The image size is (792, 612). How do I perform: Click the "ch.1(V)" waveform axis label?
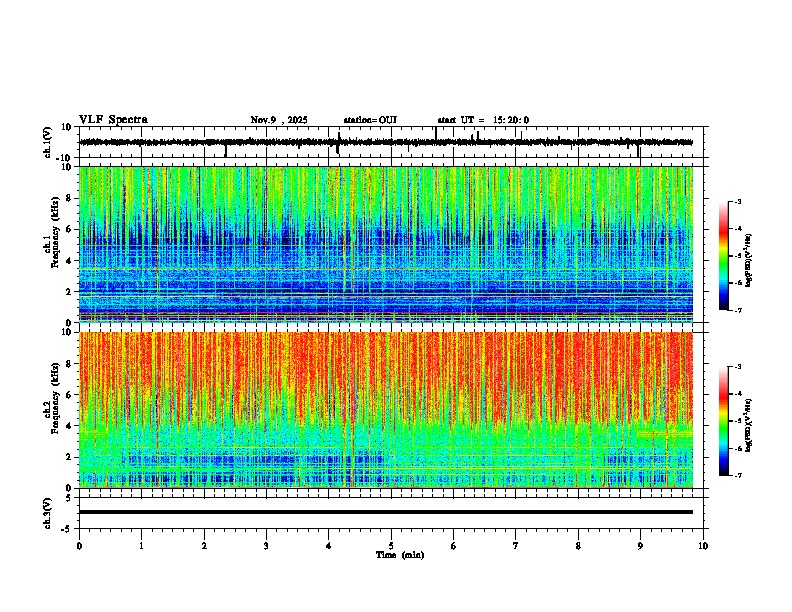coord(48,142)
